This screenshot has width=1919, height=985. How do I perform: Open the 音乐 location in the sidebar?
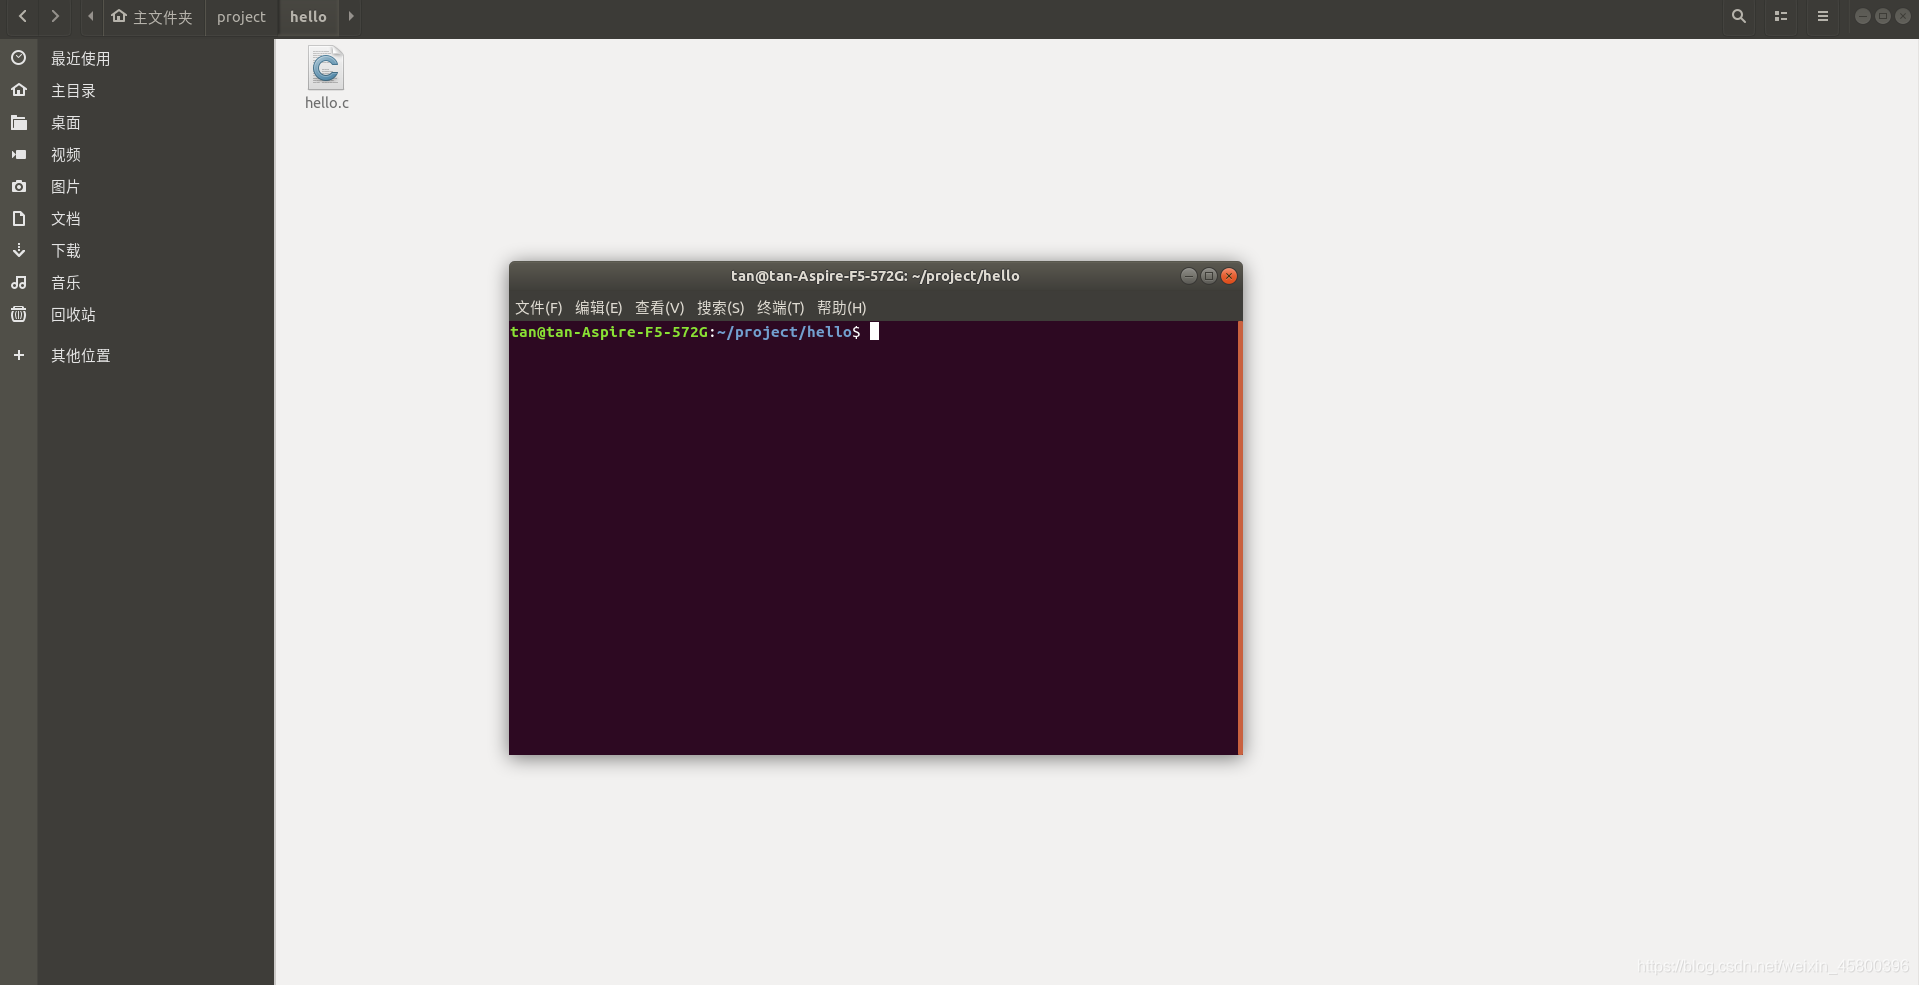click(x=65, y=282)
